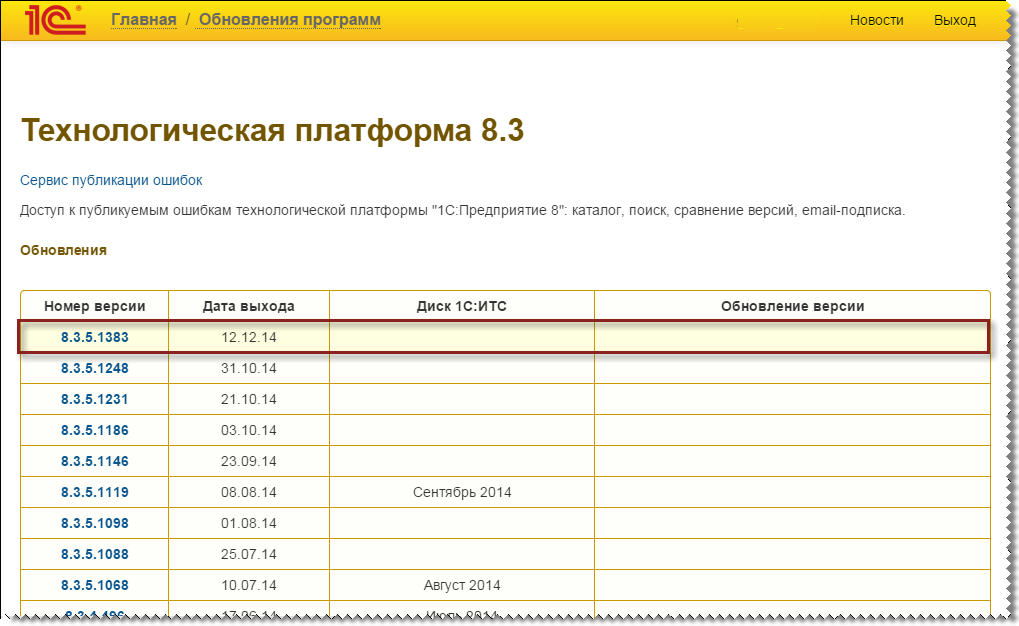Viewport: 1019px width, 626px height.
Task: Open version 8.3.5.1248 details
Action: [92, 368]
